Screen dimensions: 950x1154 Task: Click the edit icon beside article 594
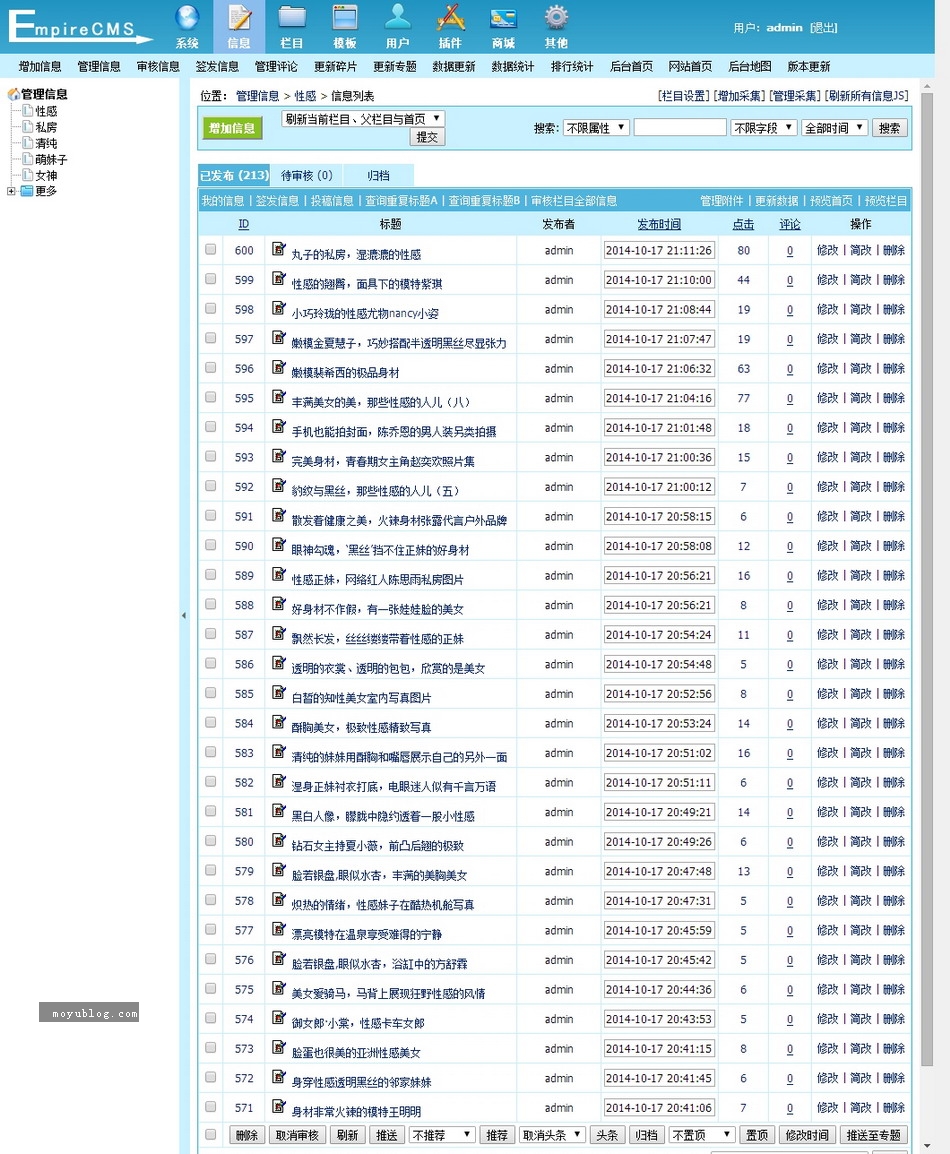coord(278,426)
